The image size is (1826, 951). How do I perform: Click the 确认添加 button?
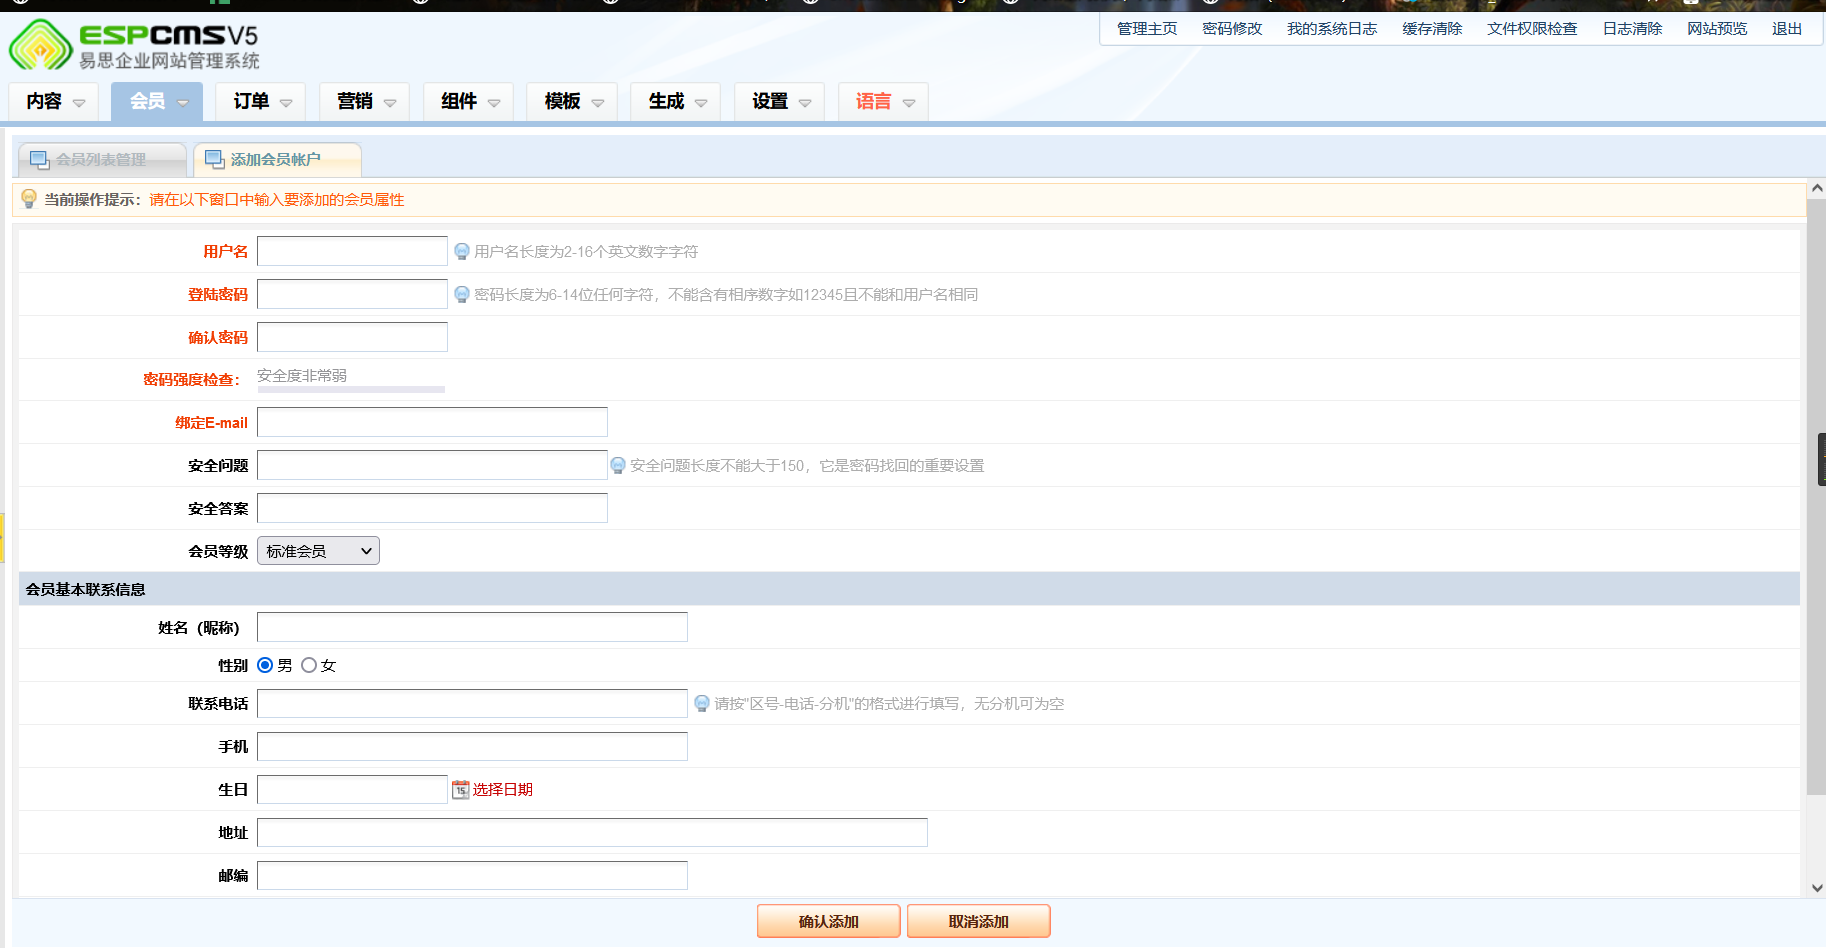coord(828,920)
